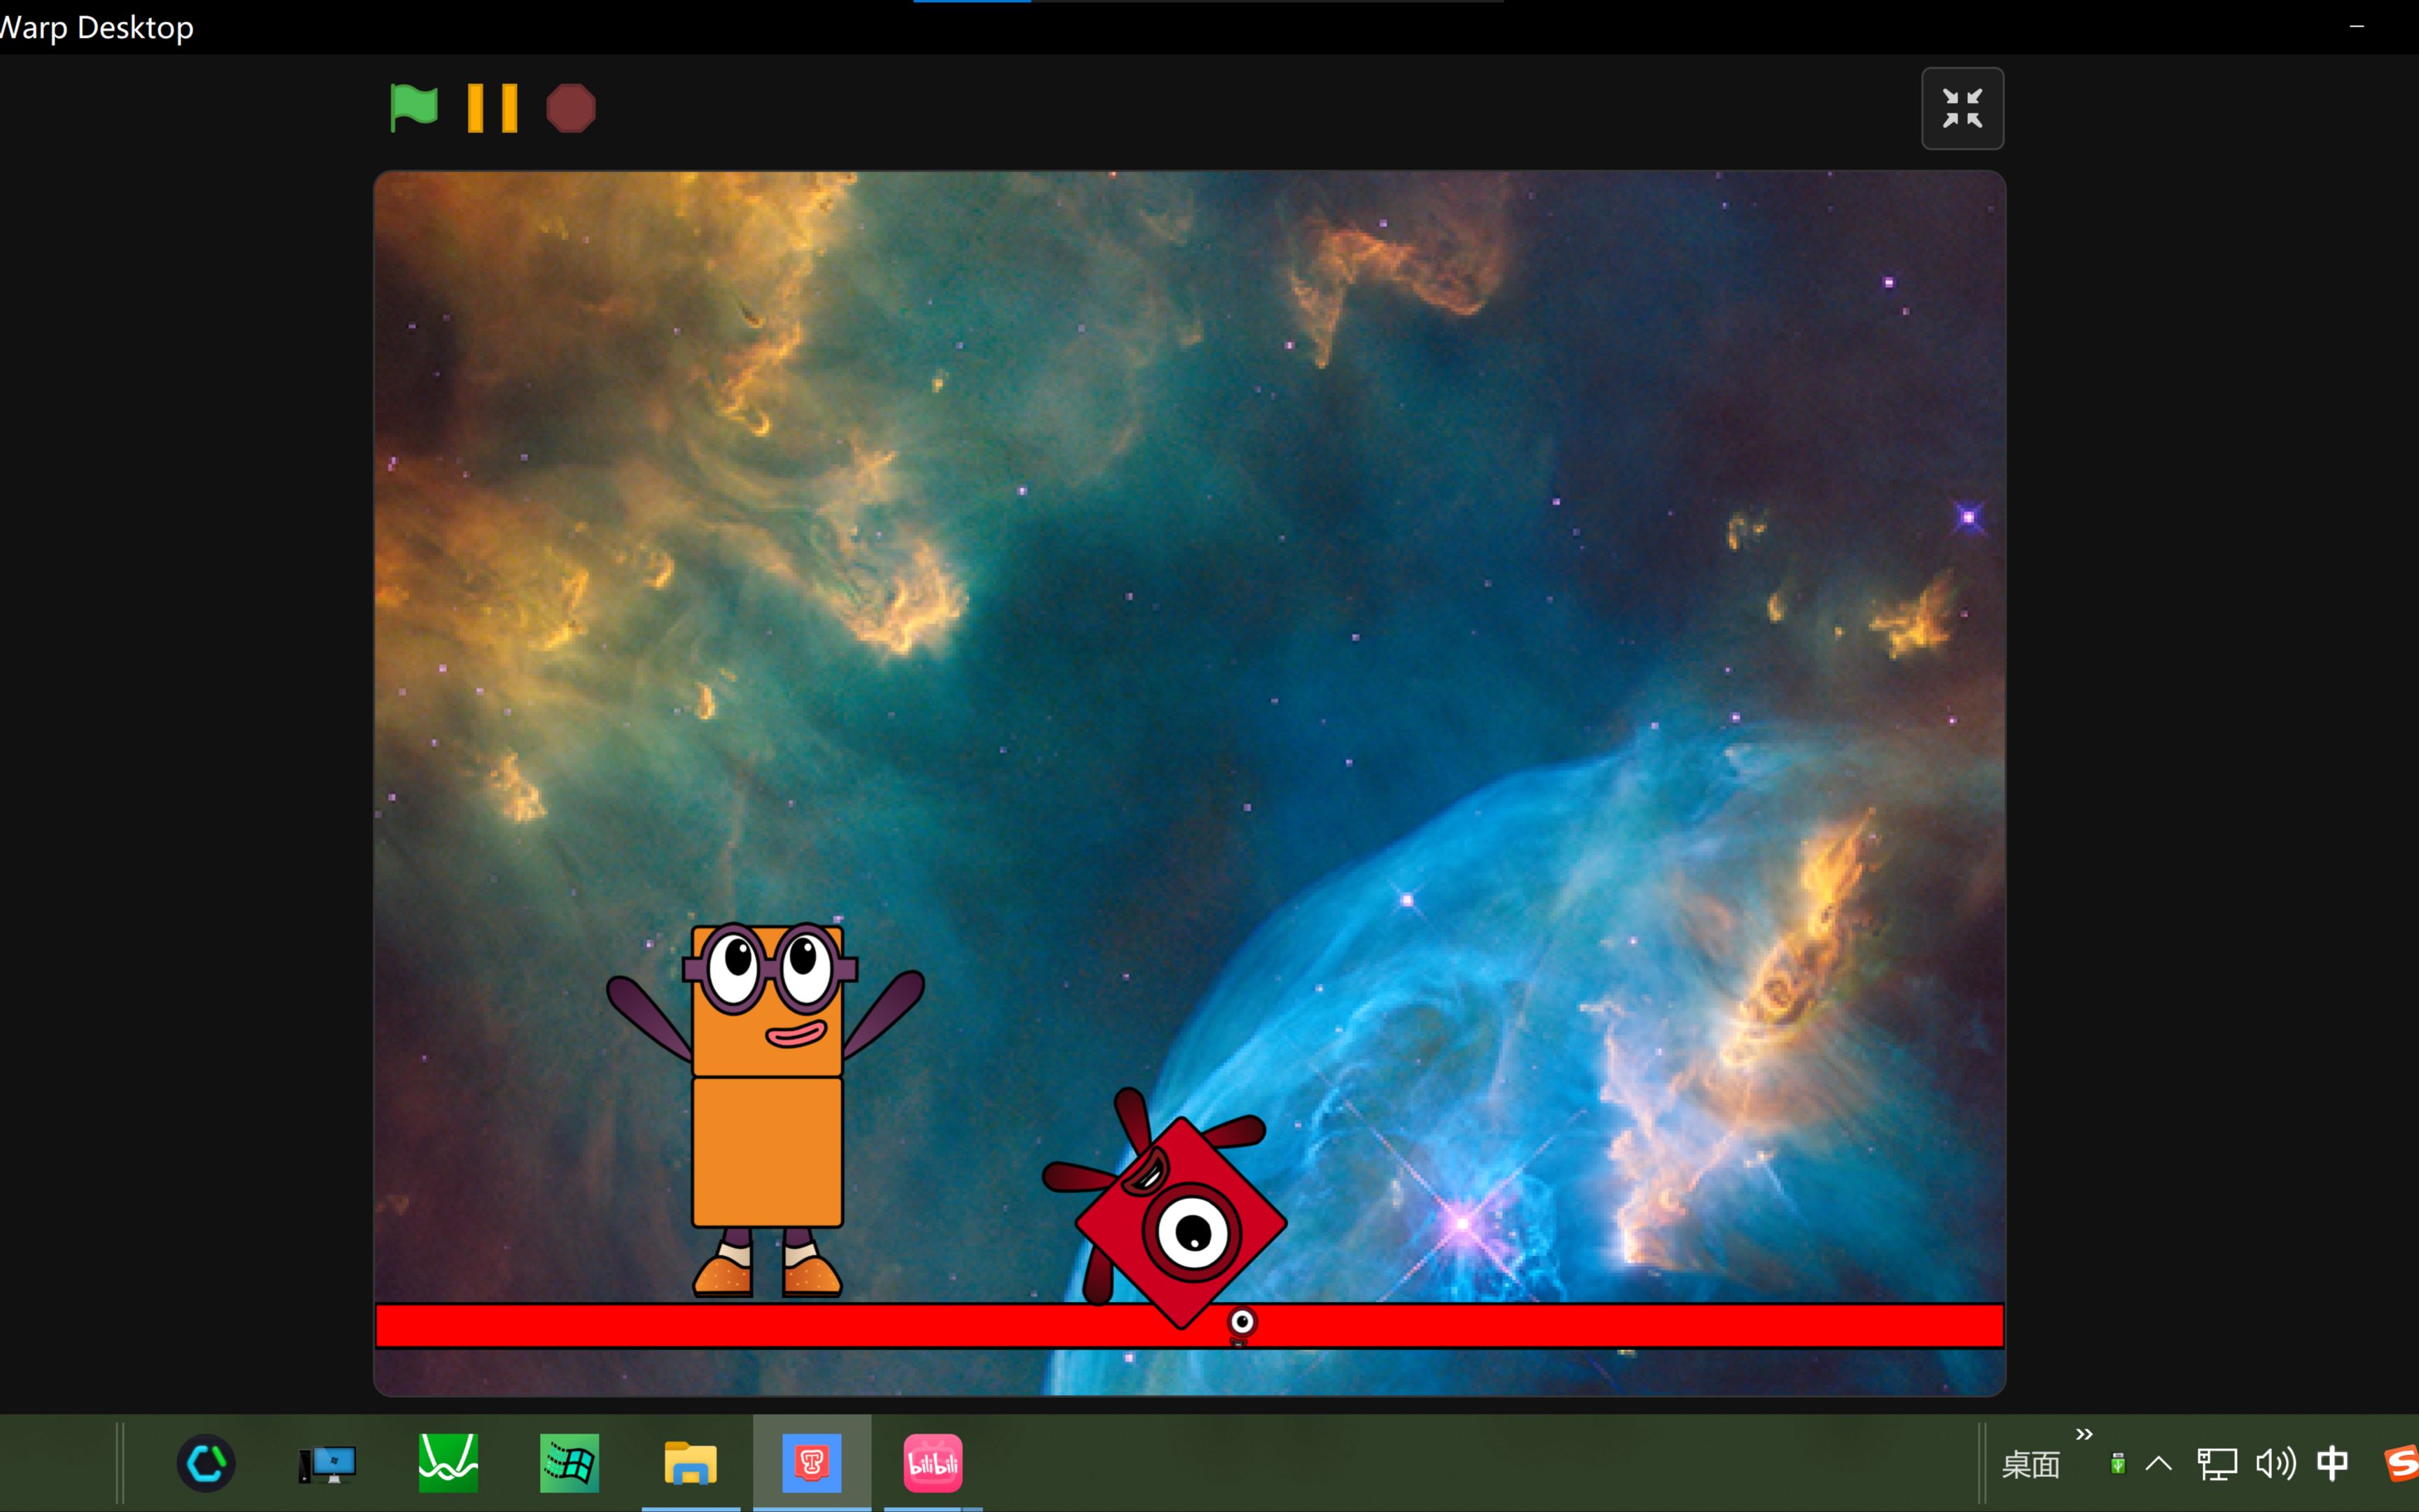Toggle the 中 input language indicator
The image size is (2419, 1512).
click(x=2332, y=1464)
